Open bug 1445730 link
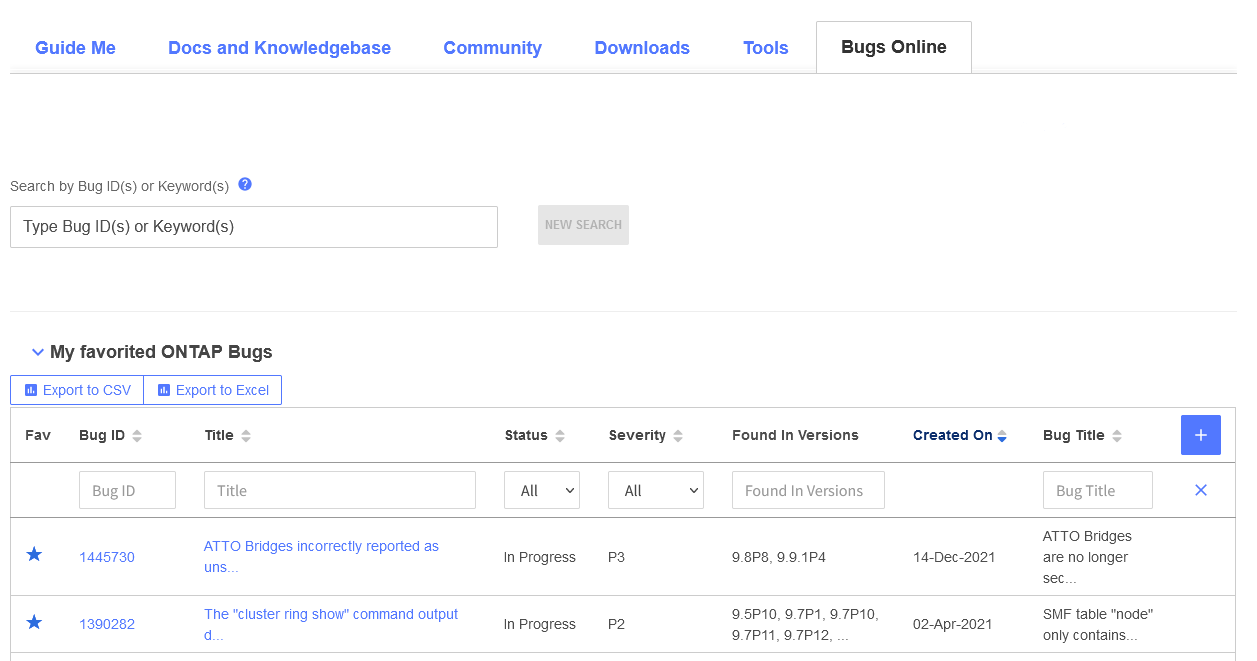1257x661 pixels. [x=107, y=557]
